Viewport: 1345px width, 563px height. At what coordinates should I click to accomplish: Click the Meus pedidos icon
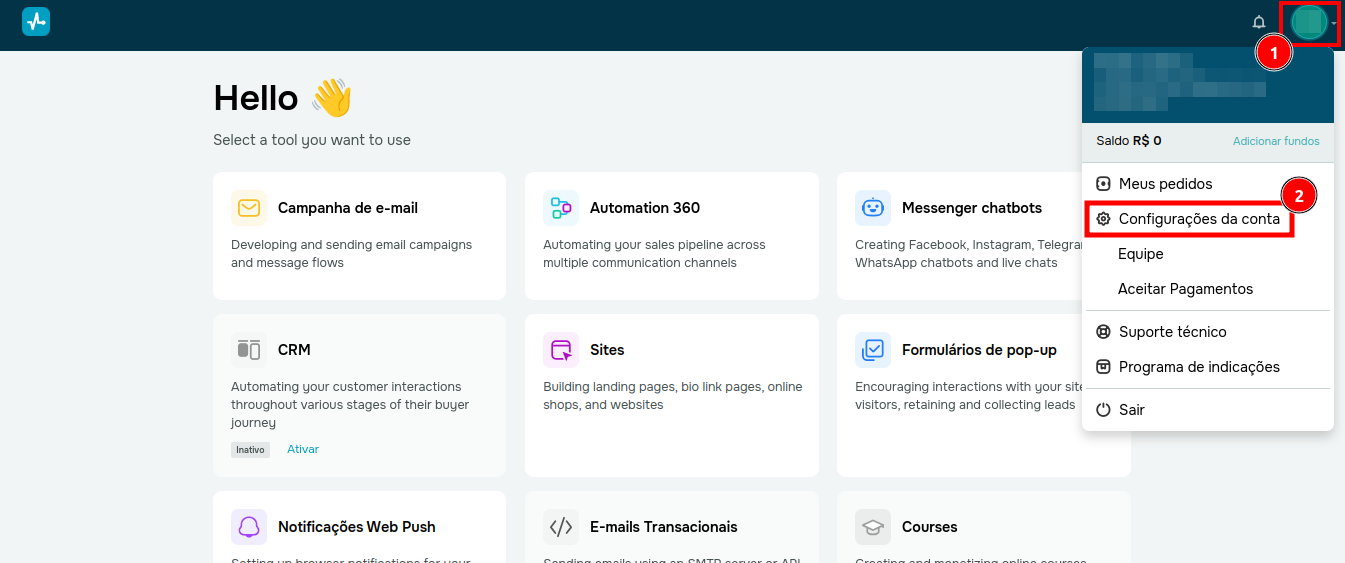coord(1103,184)
